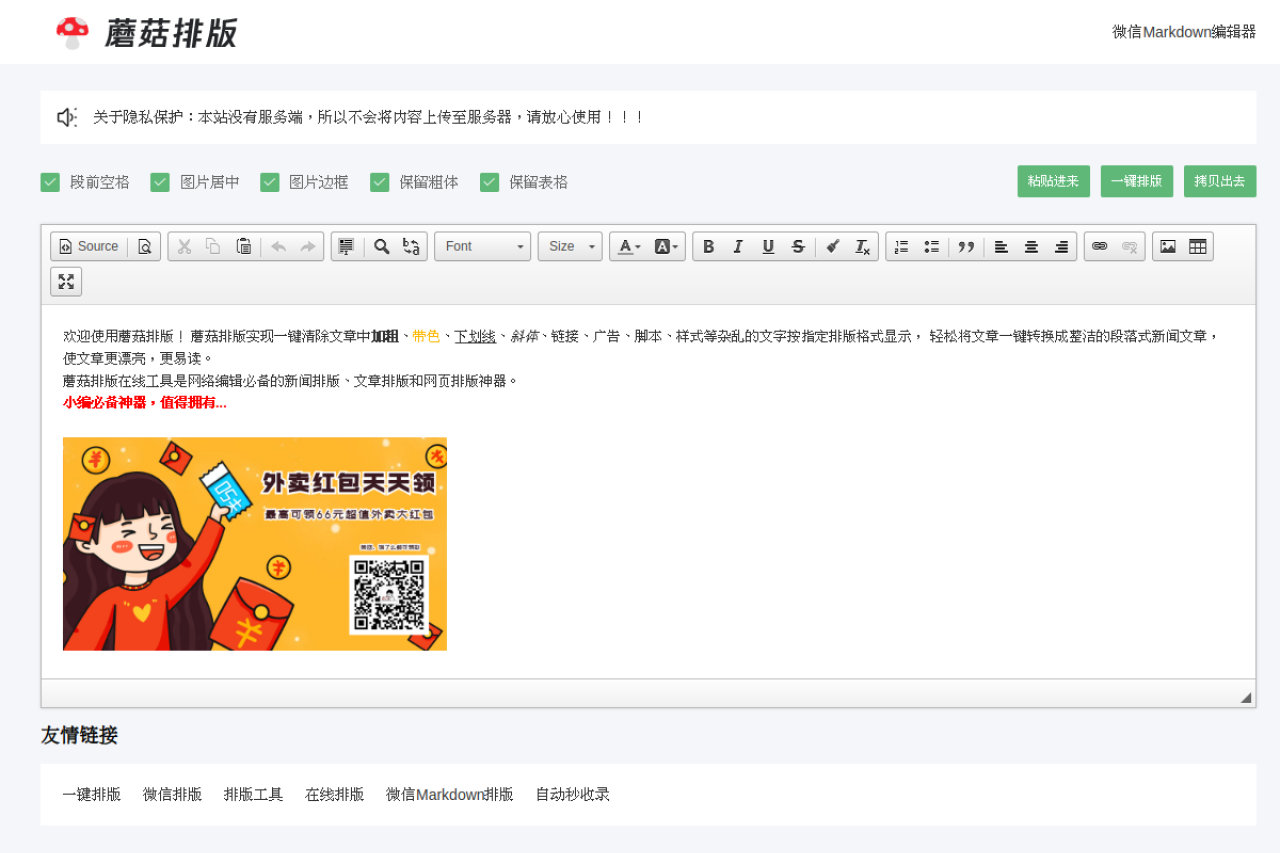Click the Undo arrow icon
The width and height of the screenshot is (1280, 853).
[x=278, y=246]
